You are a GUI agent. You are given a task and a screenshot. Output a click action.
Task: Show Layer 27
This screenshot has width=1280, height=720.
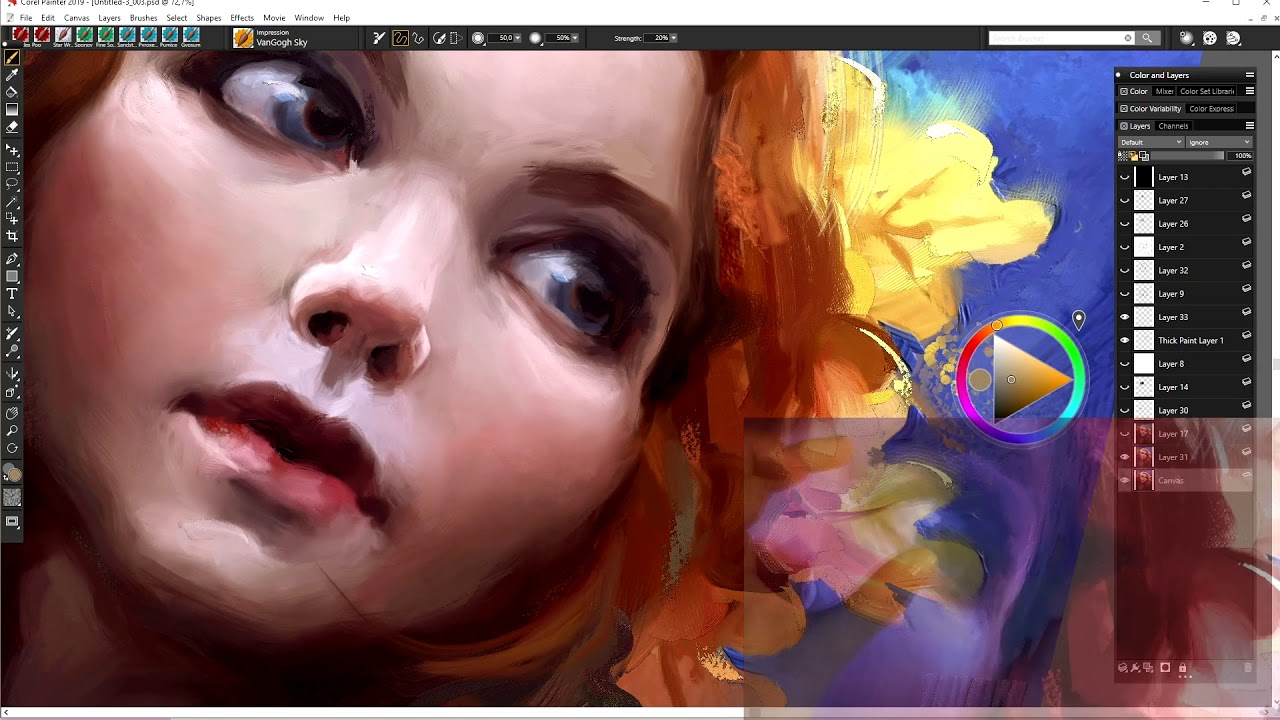1124,200
